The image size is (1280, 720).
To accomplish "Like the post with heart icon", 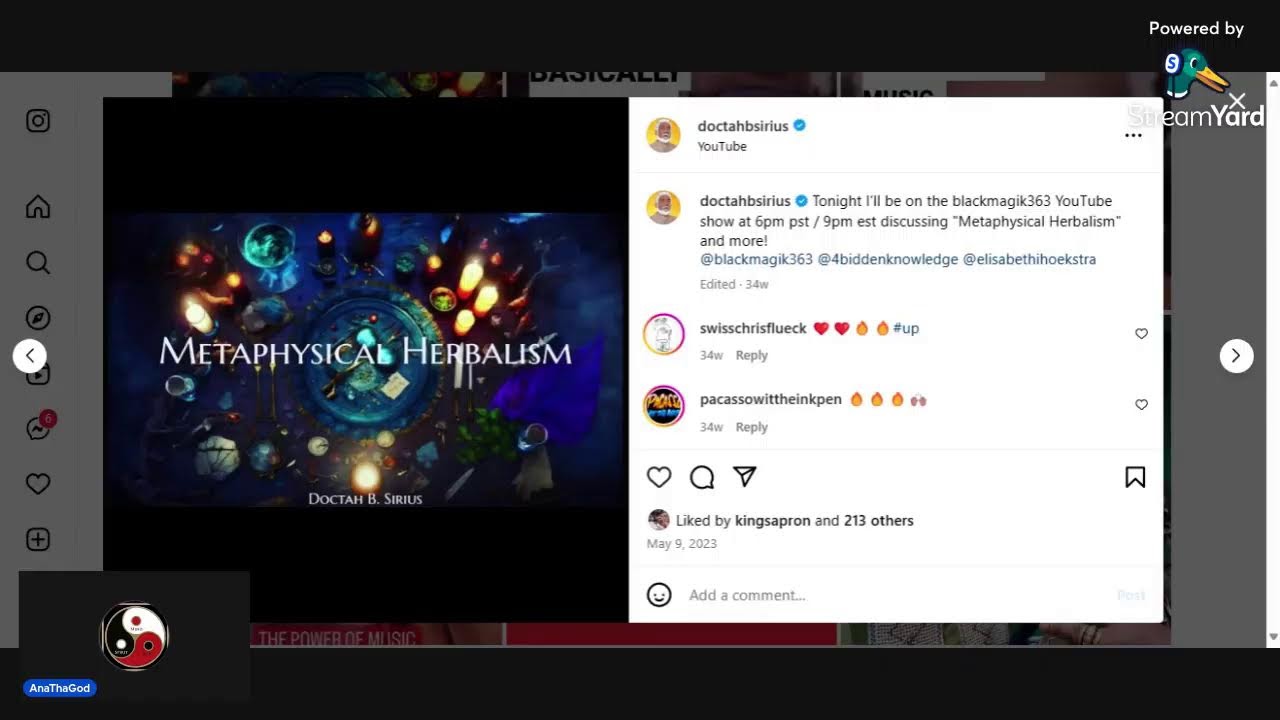I will point(659,477).
